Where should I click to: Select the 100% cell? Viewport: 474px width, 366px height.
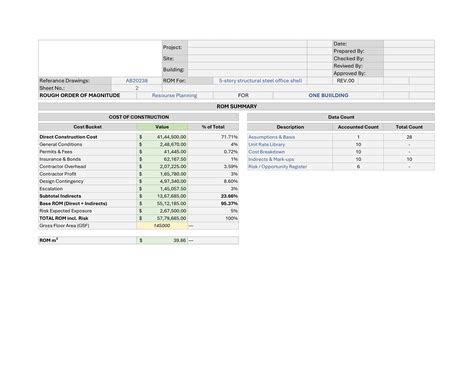[213, 218]
